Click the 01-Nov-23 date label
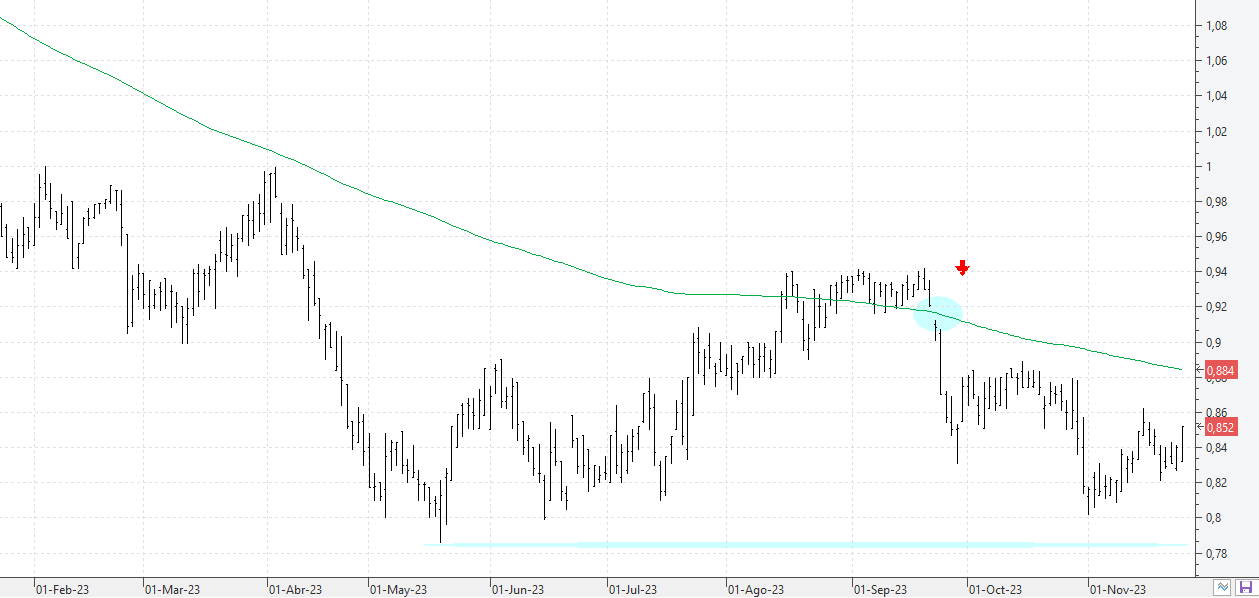 (x=1118, y=590)
